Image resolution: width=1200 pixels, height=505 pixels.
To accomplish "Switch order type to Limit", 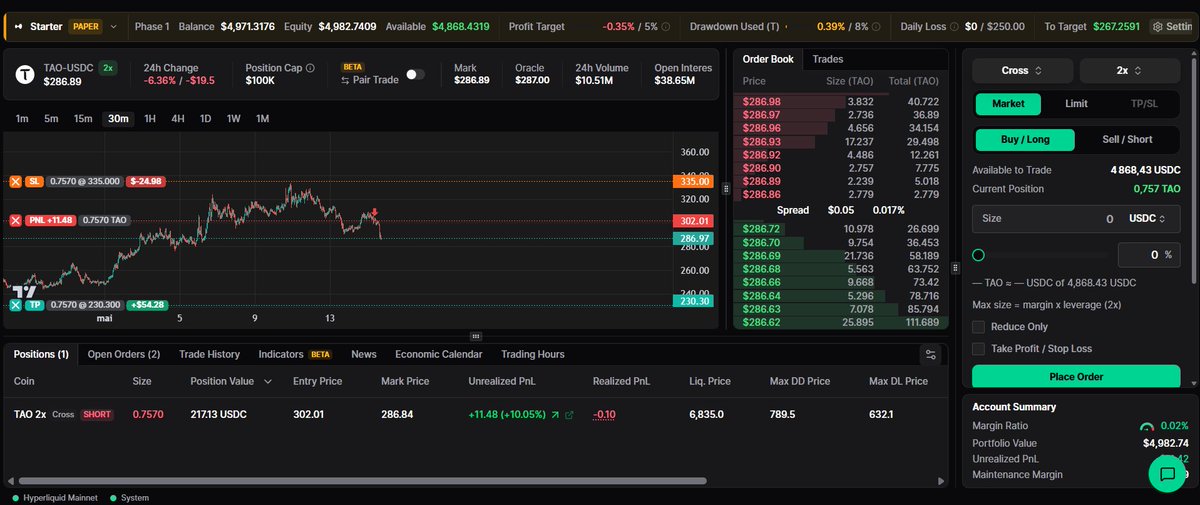I will point(1076,104).
